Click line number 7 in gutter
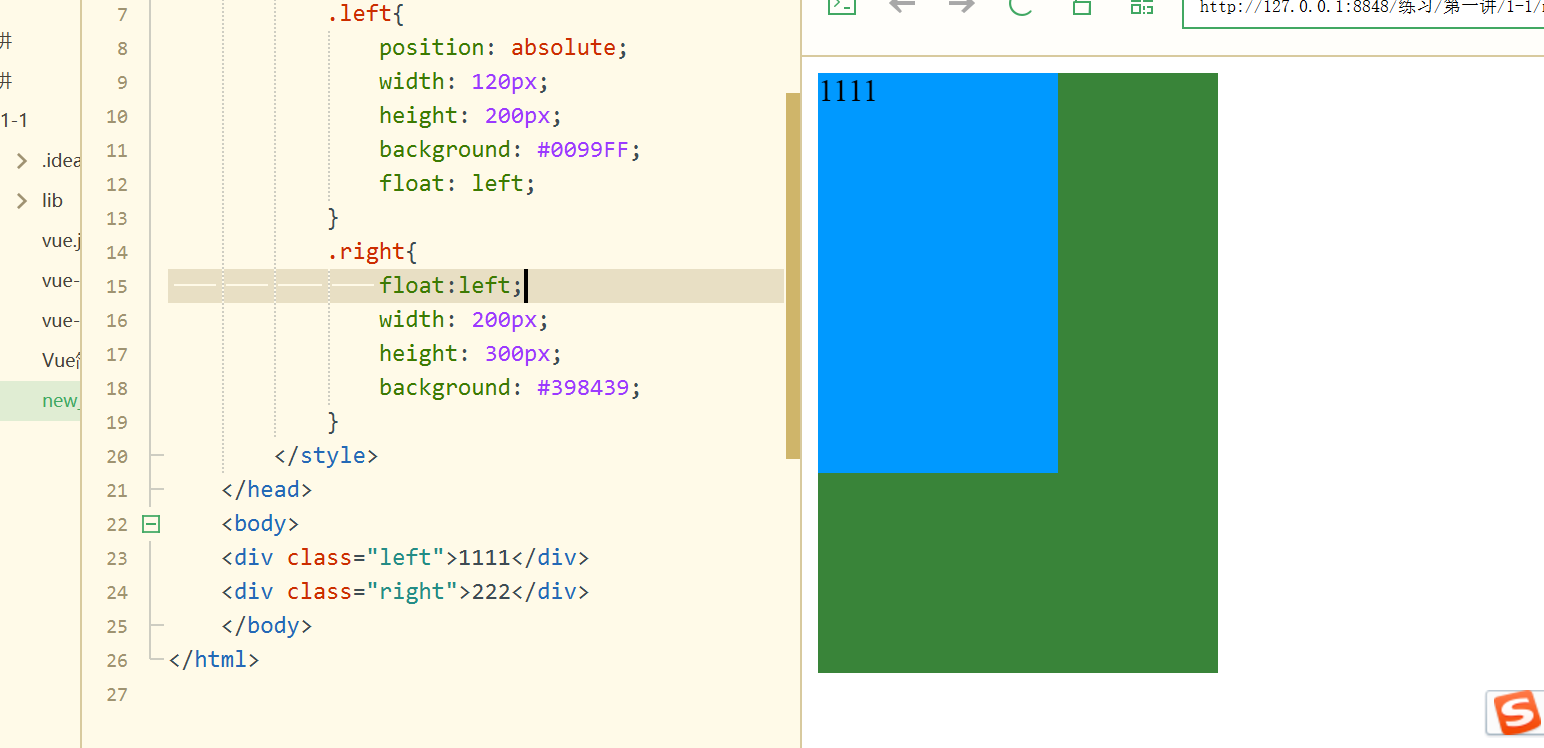The width and height of the screenshot is (1544, 748). pyautogui.click(x=122, y=15)
